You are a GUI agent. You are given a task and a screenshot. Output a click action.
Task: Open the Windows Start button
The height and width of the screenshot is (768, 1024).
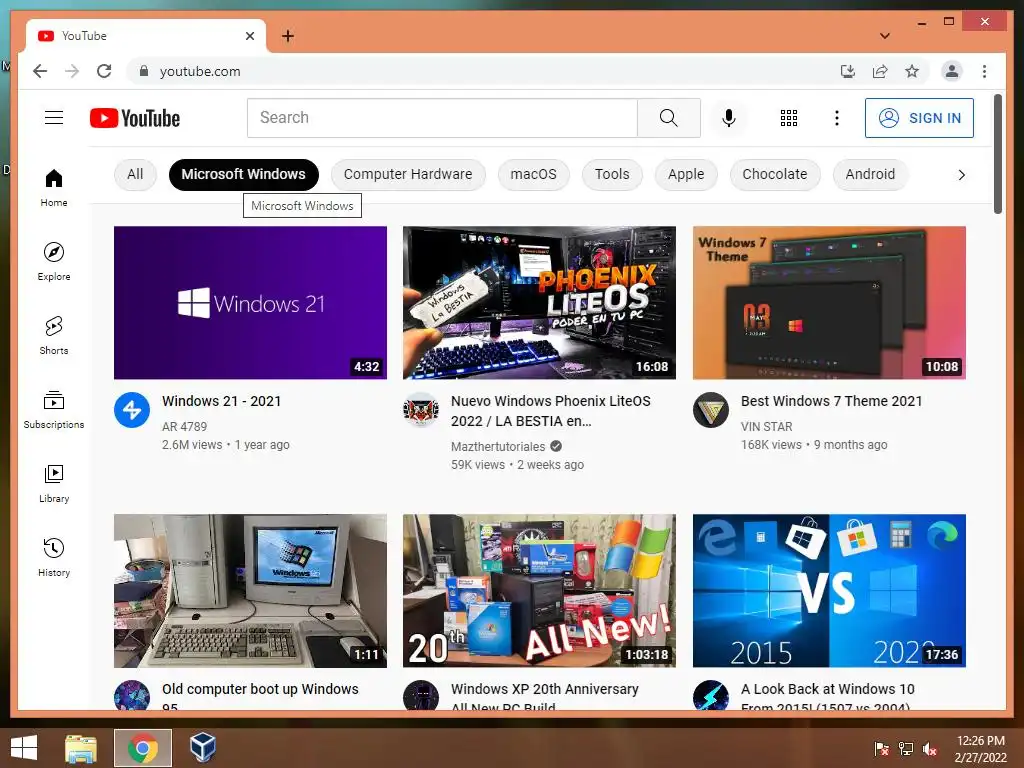pyautogui.click(x=24, y=748)
